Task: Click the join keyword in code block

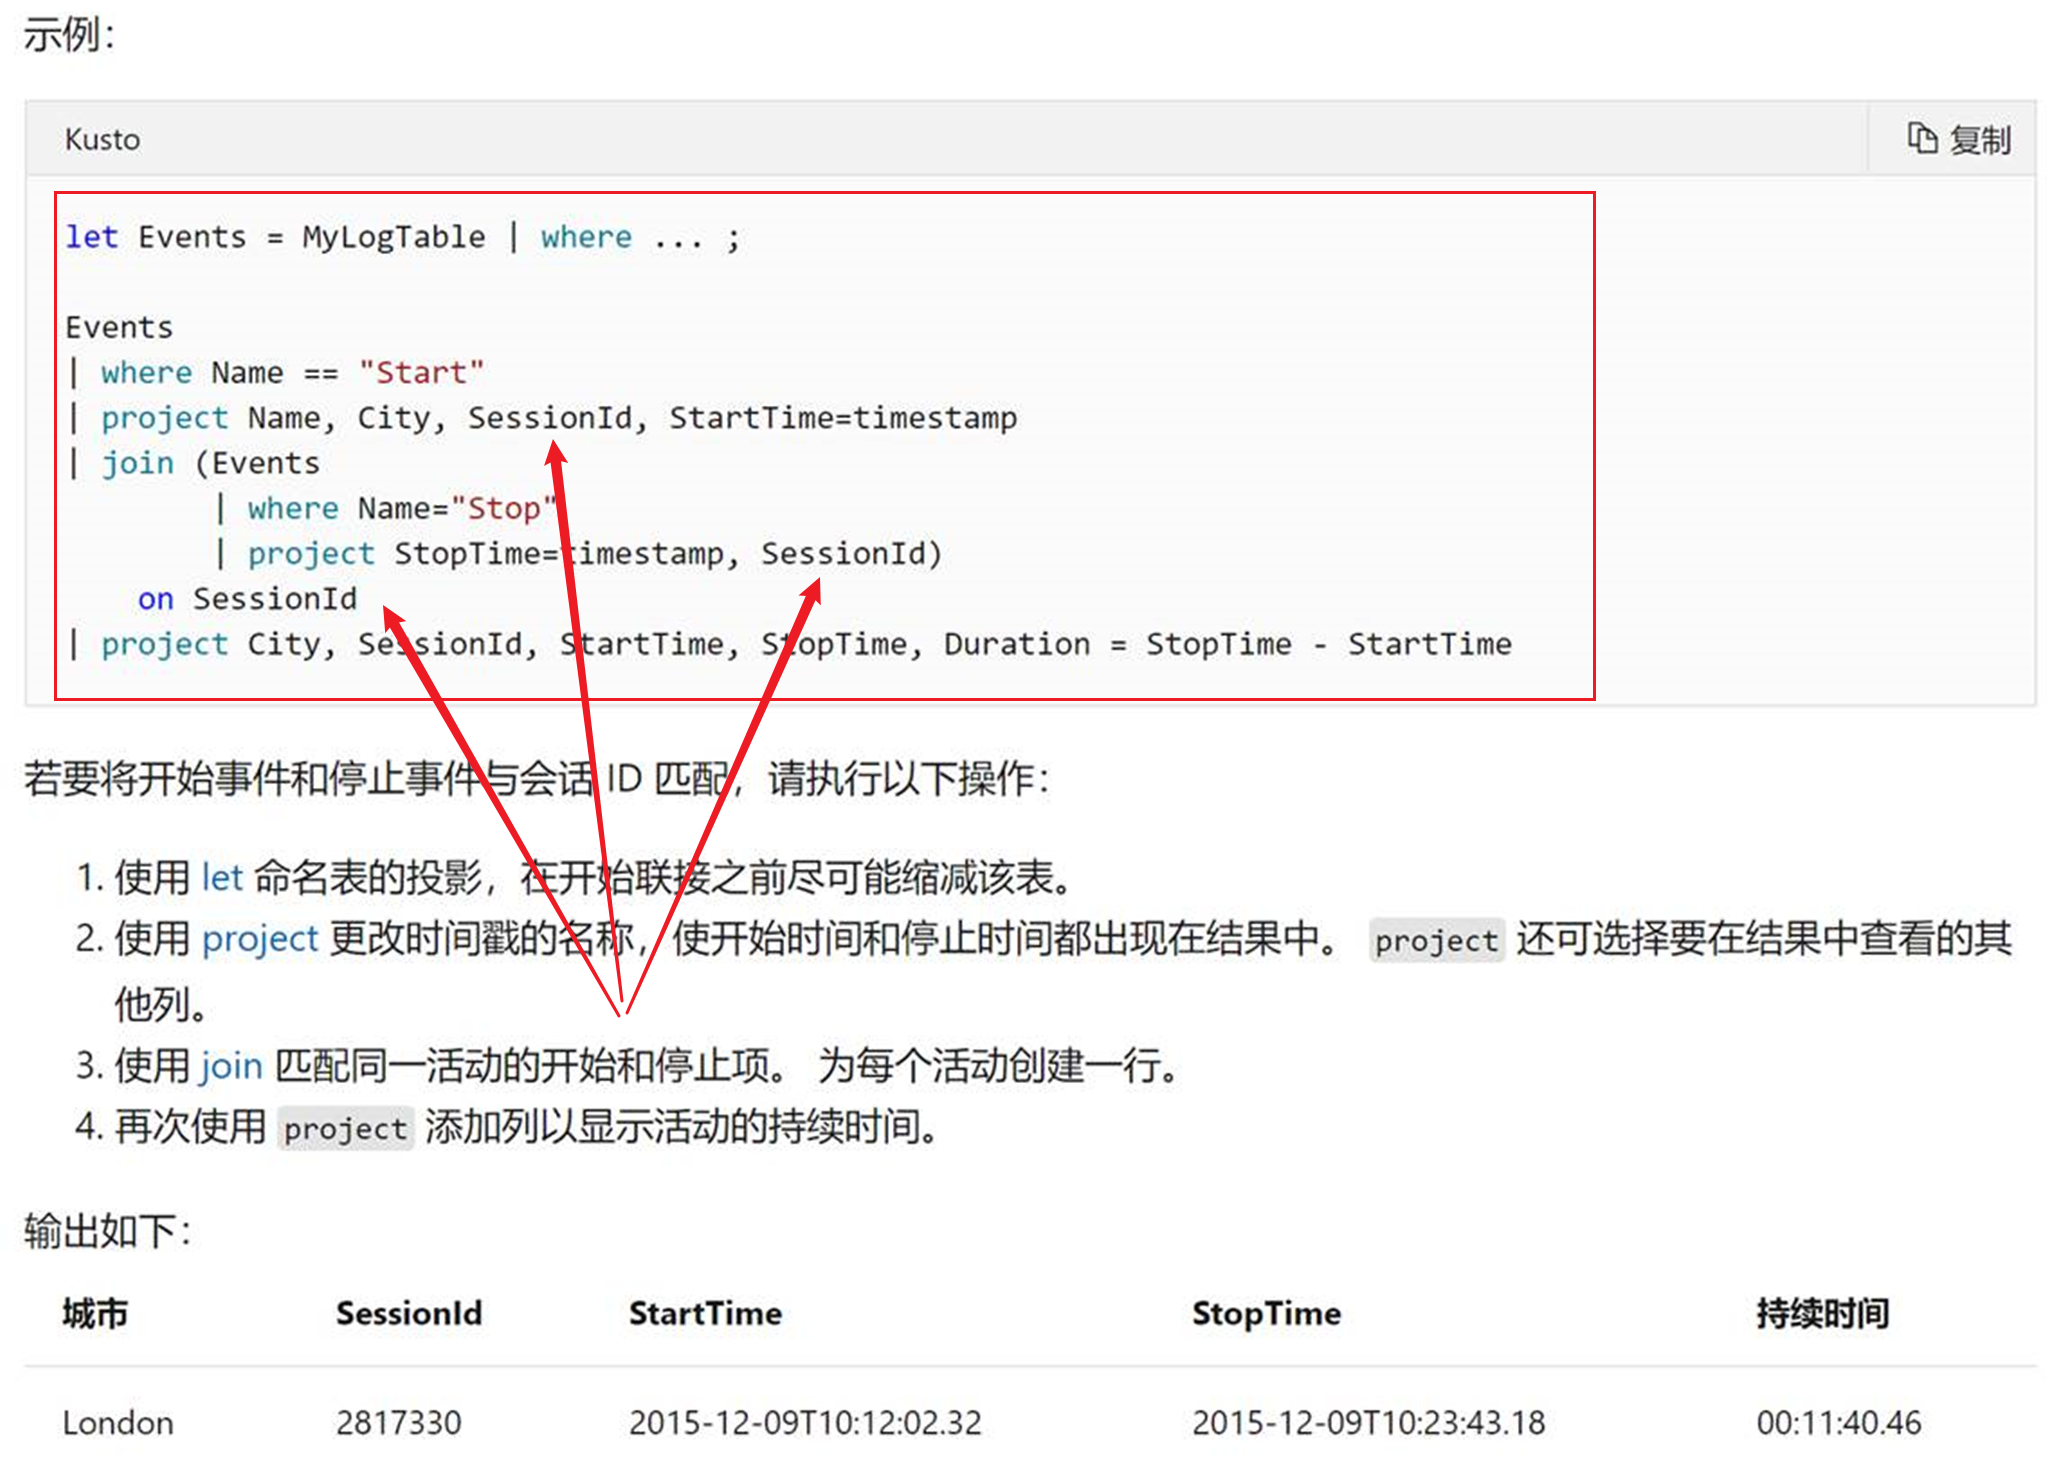Action: point(137,463)
